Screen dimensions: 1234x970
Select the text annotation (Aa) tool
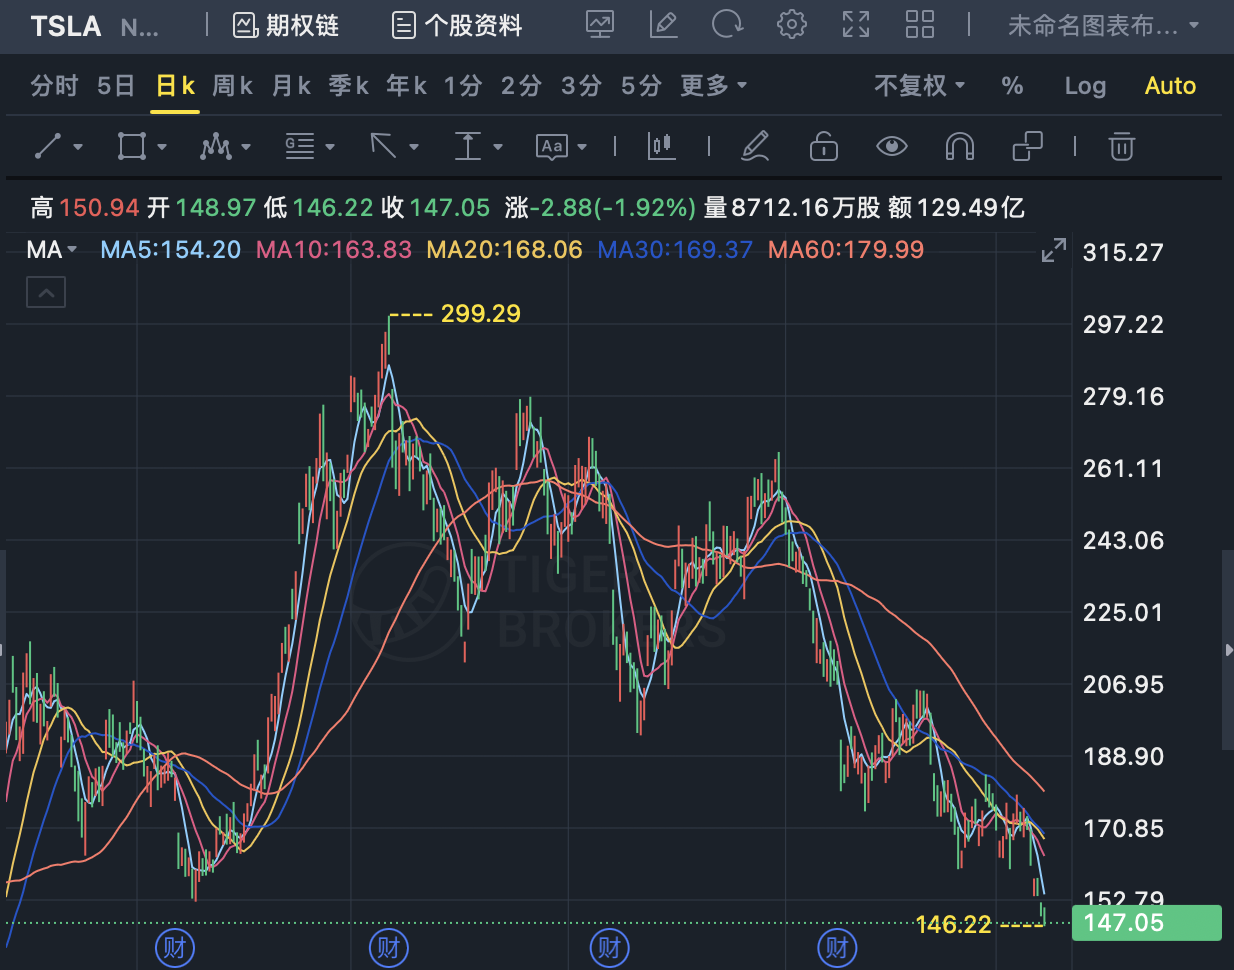pyautogui.click(x=552, y=147)
